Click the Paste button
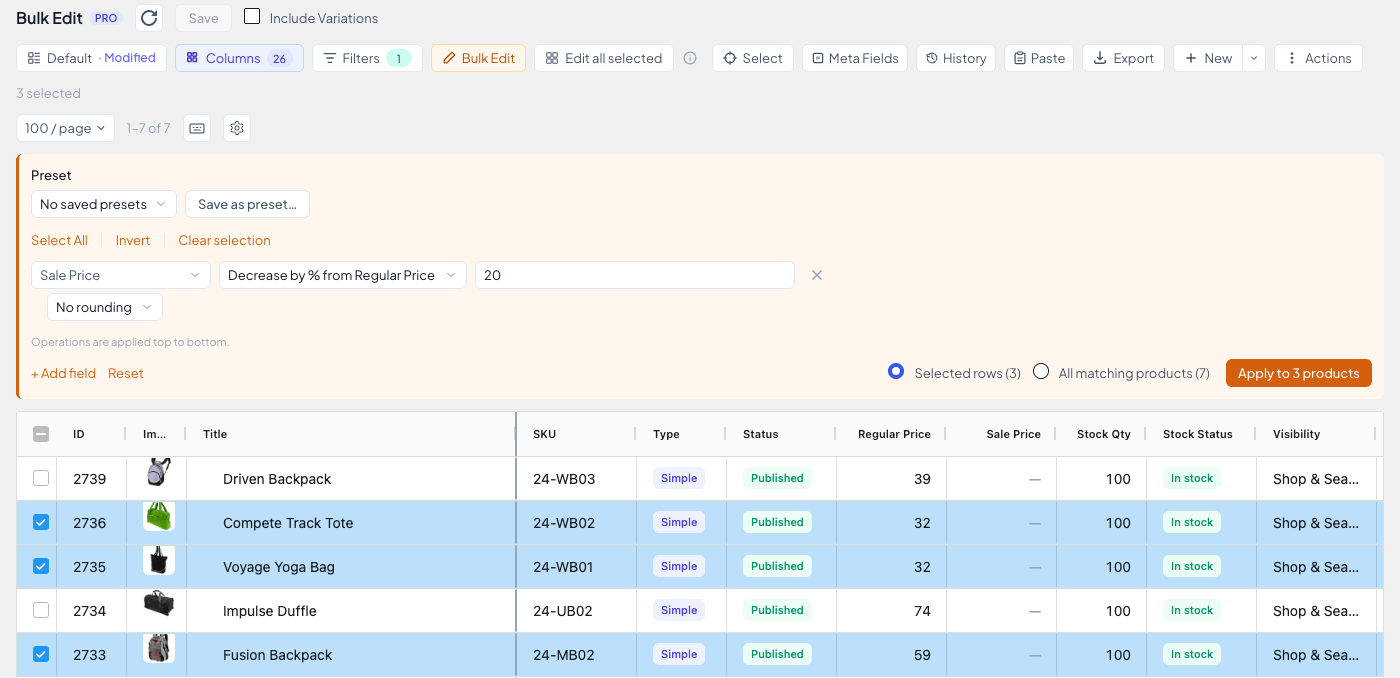Image resolution: width=1400 pixels, height=678 pixels. [1039, 58]
